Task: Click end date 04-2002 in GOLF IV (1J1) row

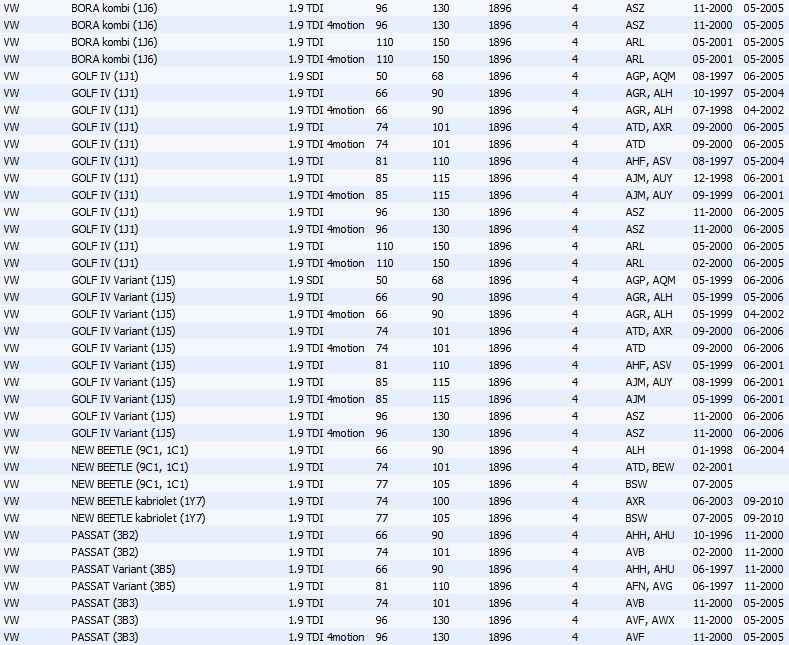Action: tap(763, 110)
